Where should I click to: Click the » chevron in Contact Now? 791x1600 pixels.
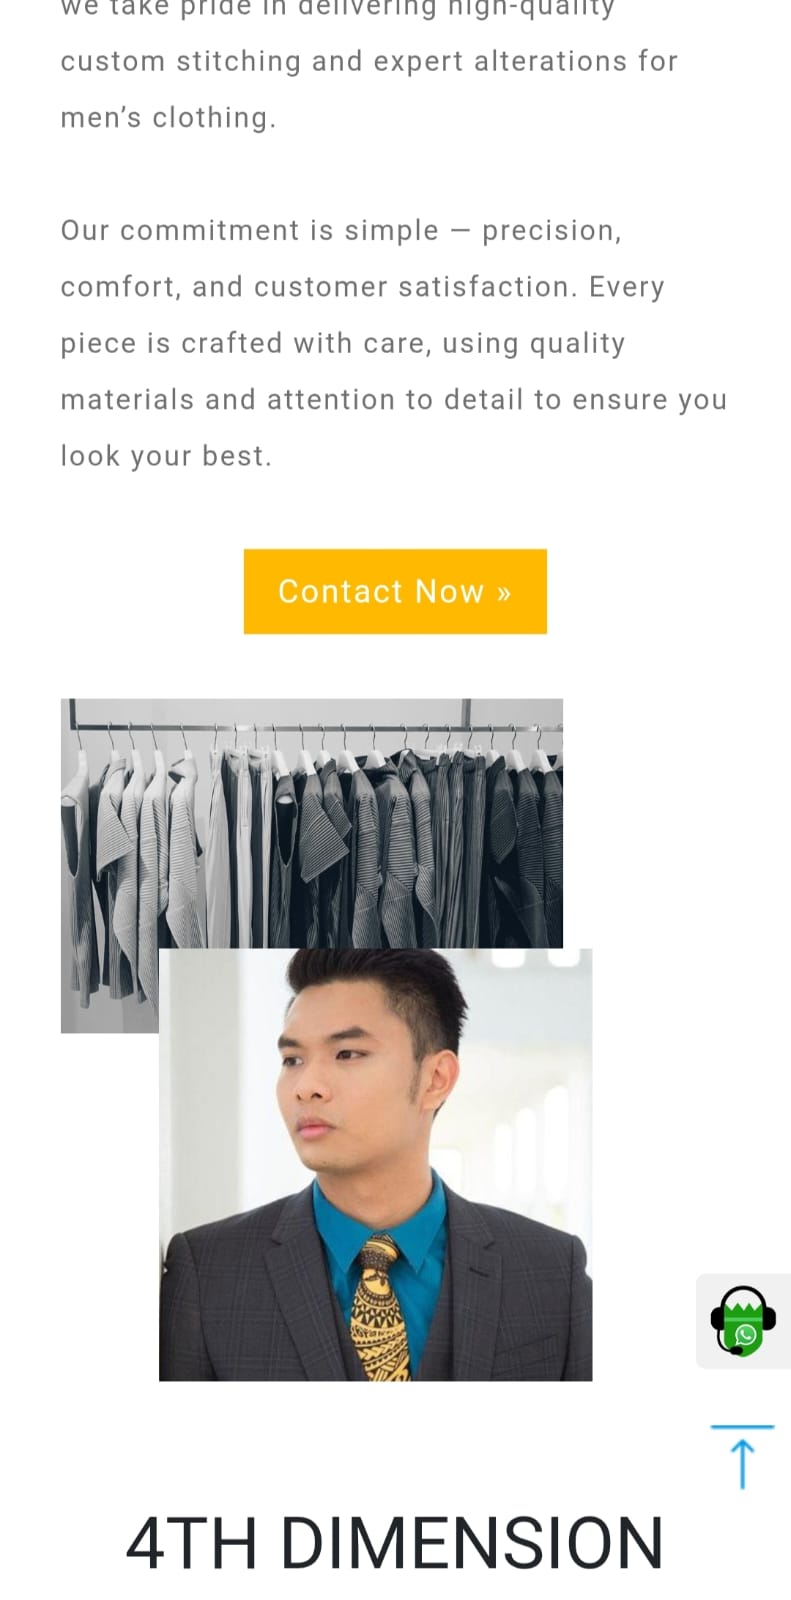(503, 593)
